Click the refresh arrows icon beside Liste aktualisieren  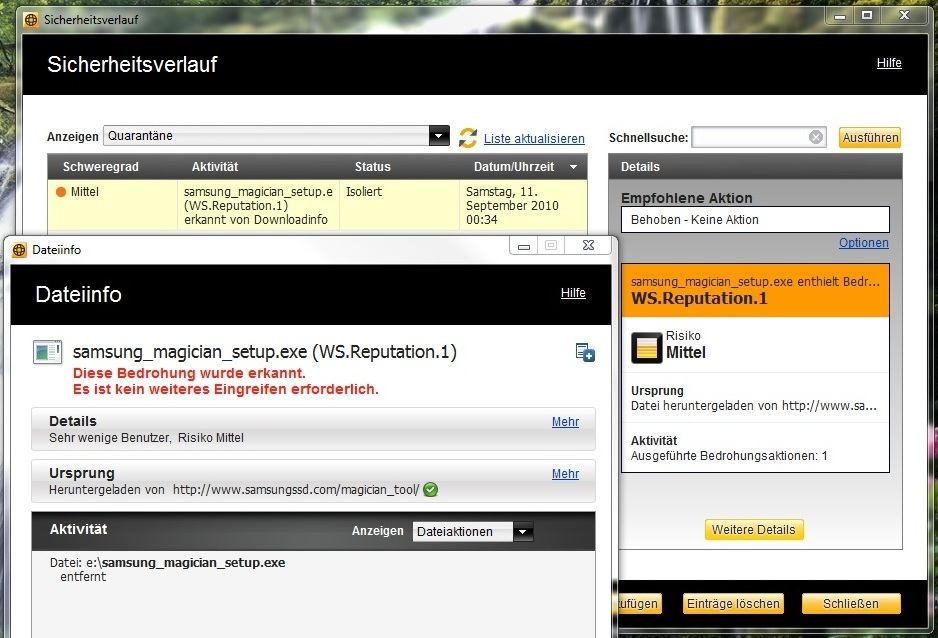(x=468, y=138)
